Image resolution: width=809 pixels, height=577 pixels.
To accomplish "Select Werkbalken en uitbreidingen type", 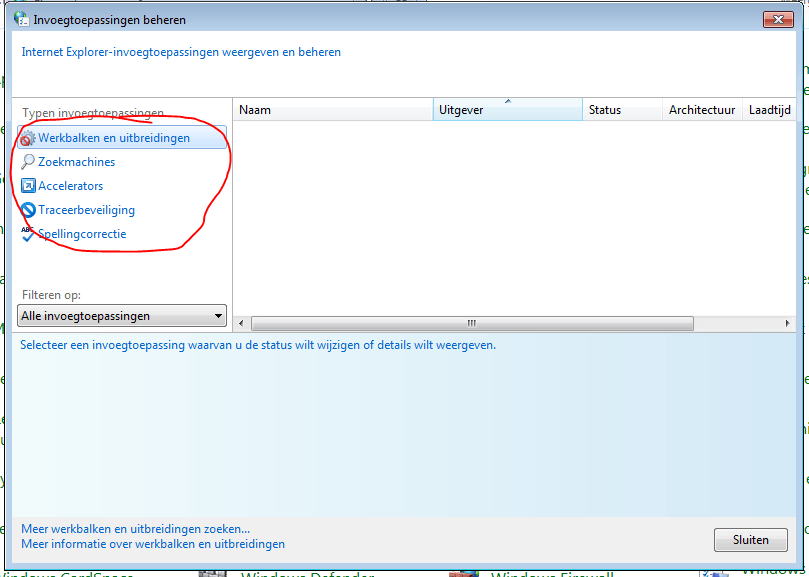I will point(122,138).
